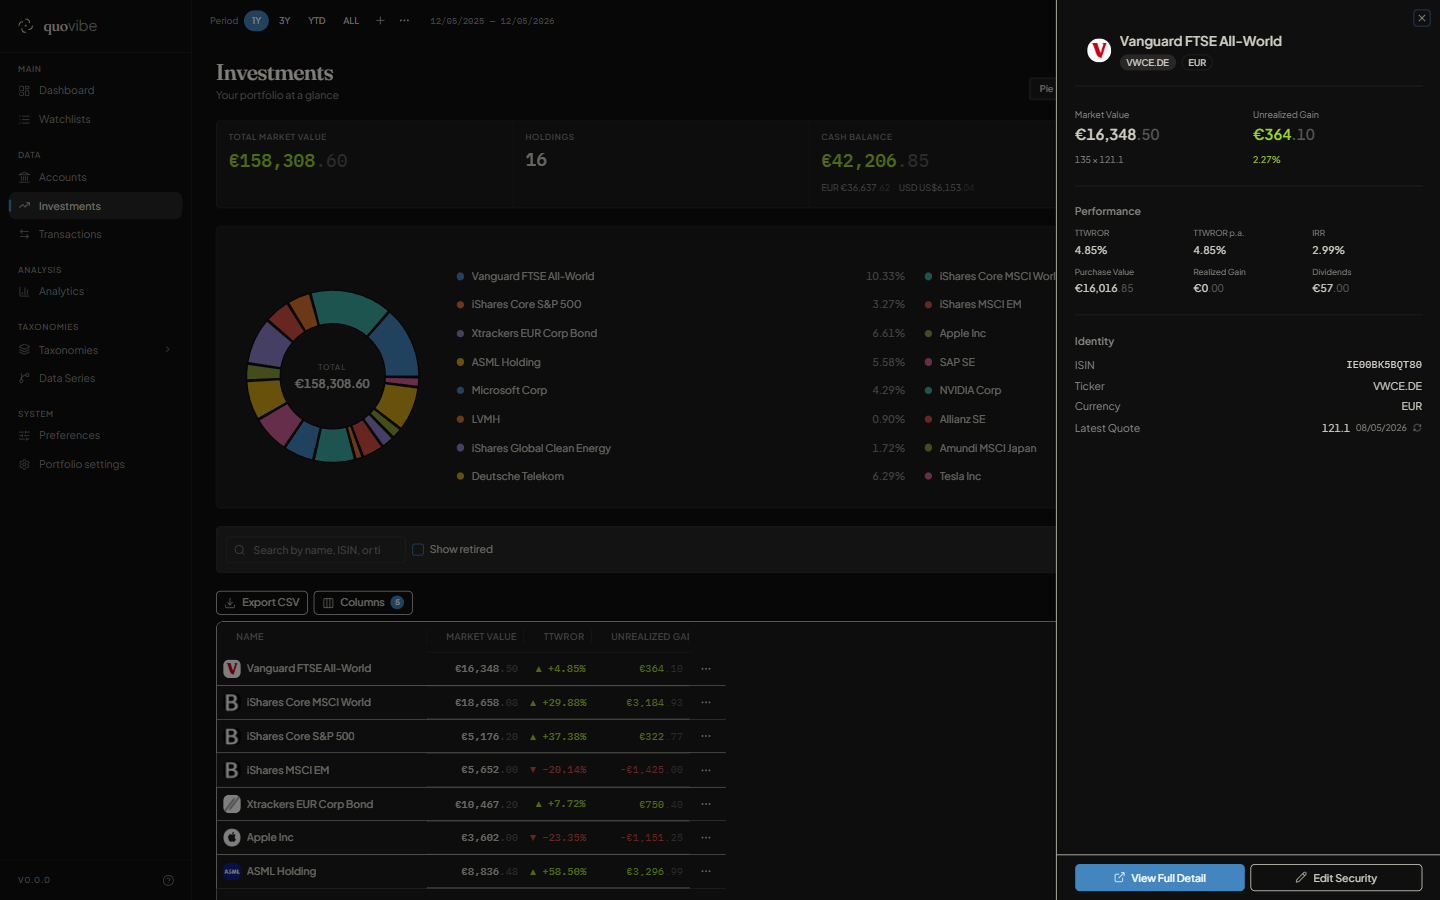Click the Tesla Inc legend entry
The width and height of the screenshot is (1440, 900).
tap(960, 477)
